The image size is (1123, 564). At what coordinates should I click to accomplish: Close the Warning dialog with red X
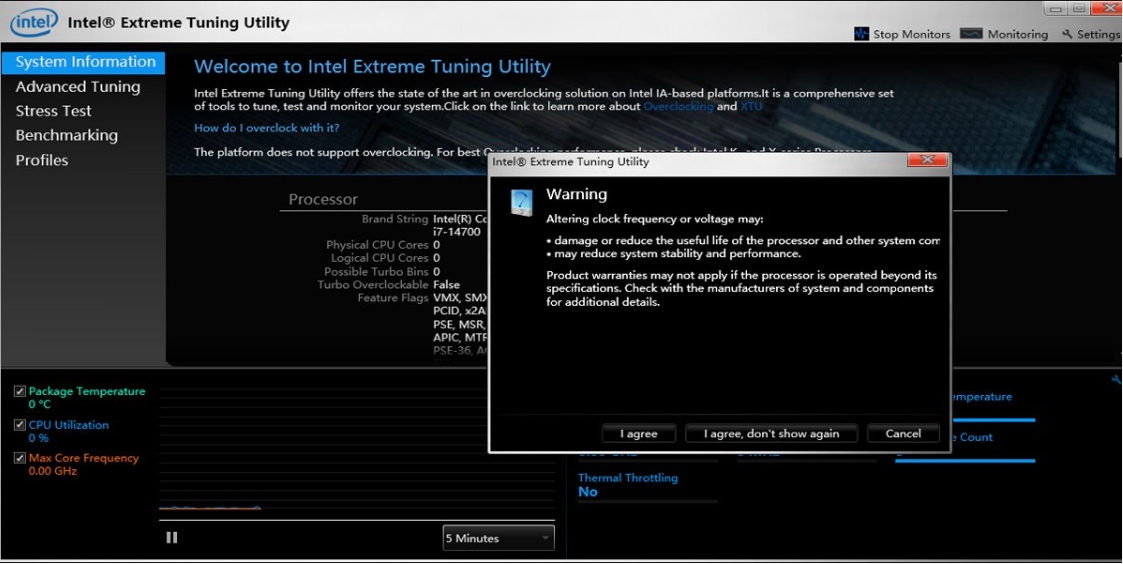pyautogui.click(x=927, y=161)
